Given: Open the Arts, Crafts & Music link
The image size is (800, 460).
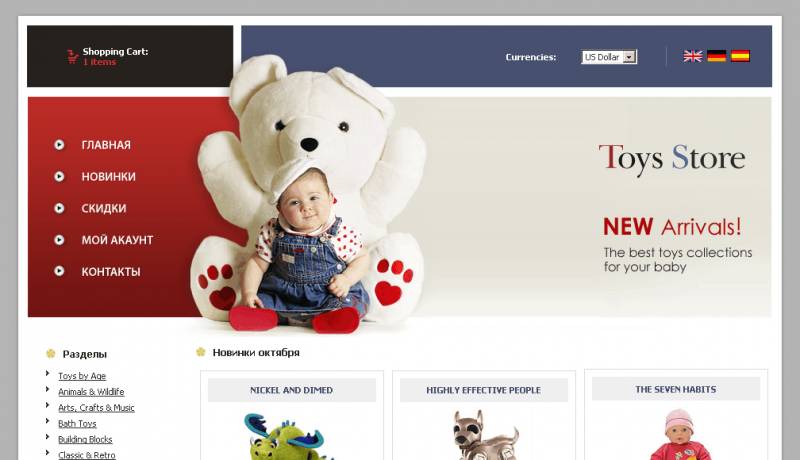Looking at the screenshot, I should 96,407.
